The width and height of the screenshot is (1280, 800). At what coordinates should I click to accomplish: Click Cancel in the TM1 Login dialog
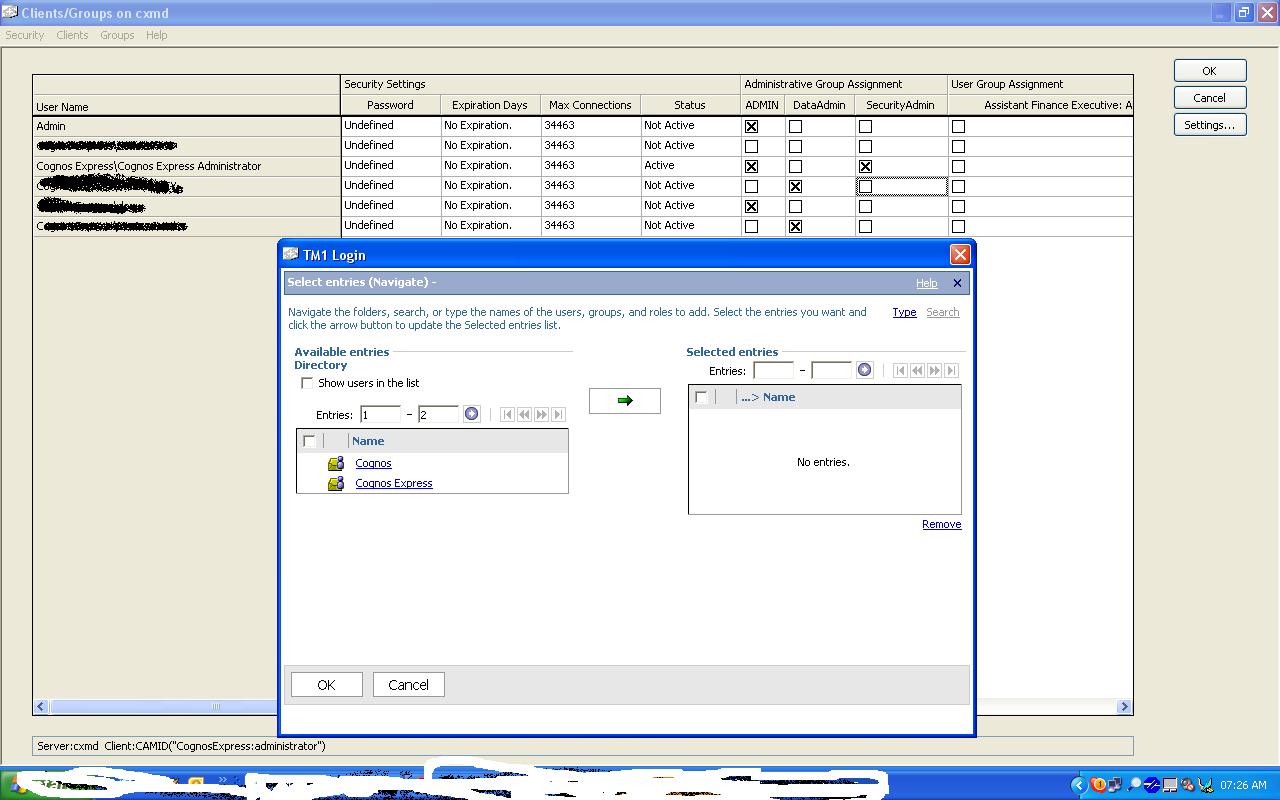pyautogui.click(x=408, y=685)
